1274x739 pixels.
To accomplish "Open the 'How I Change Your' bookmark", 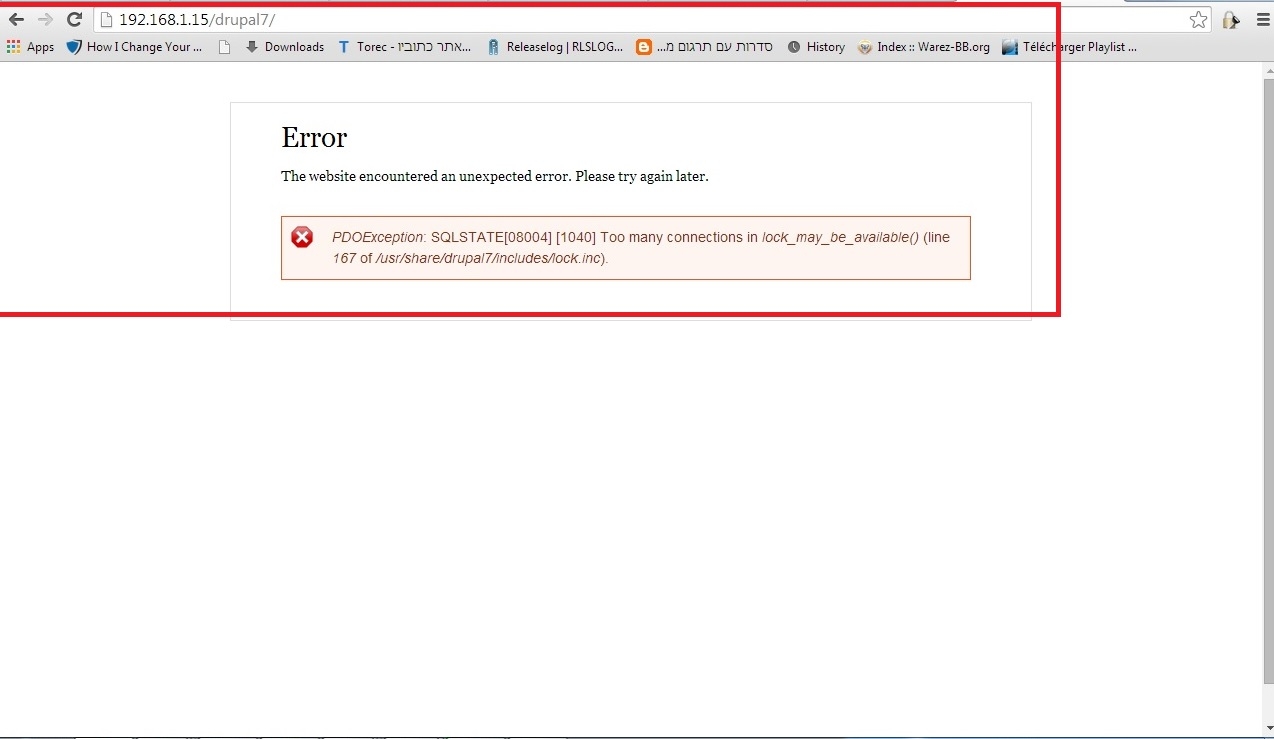I will point(134,47).
